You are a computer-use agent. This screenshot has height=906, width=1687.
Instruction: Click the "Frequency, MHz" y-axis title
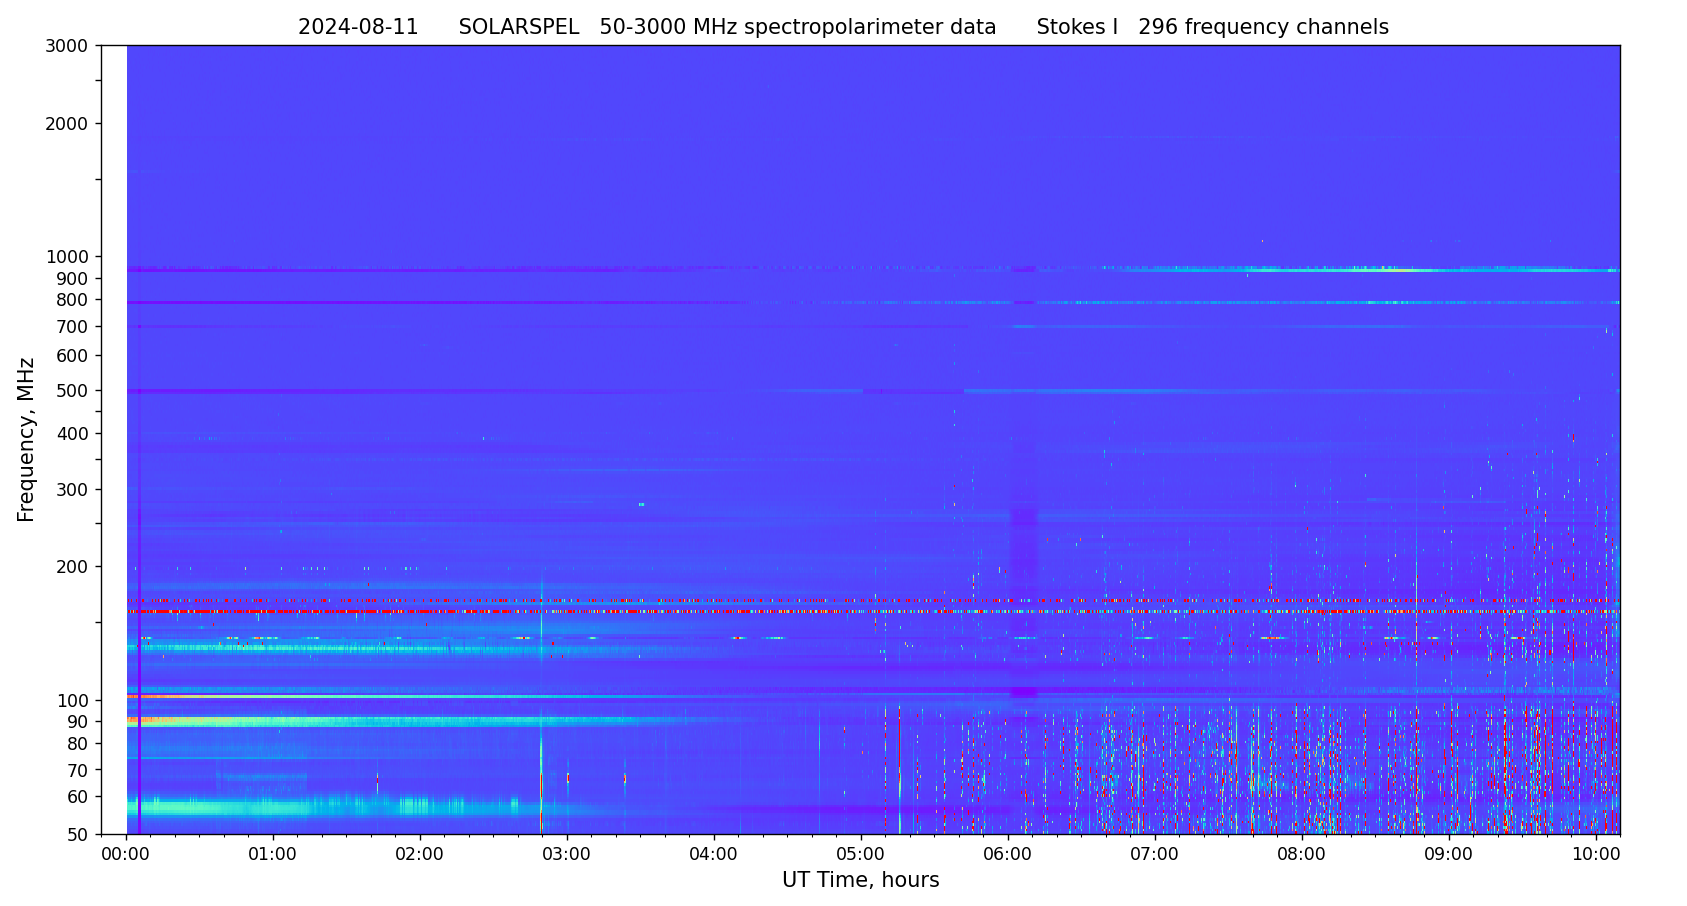[x=27, y=440]
